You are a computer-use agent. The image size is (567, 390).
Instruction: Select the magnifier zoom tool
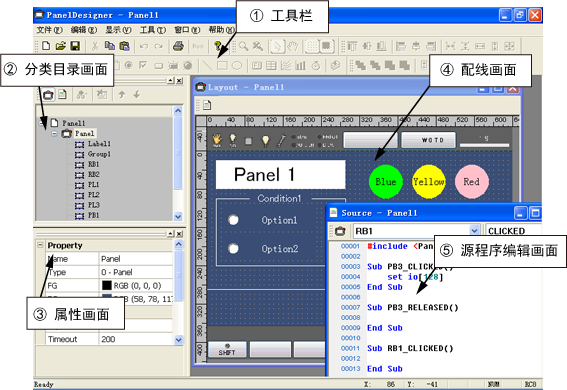[244, 46]
